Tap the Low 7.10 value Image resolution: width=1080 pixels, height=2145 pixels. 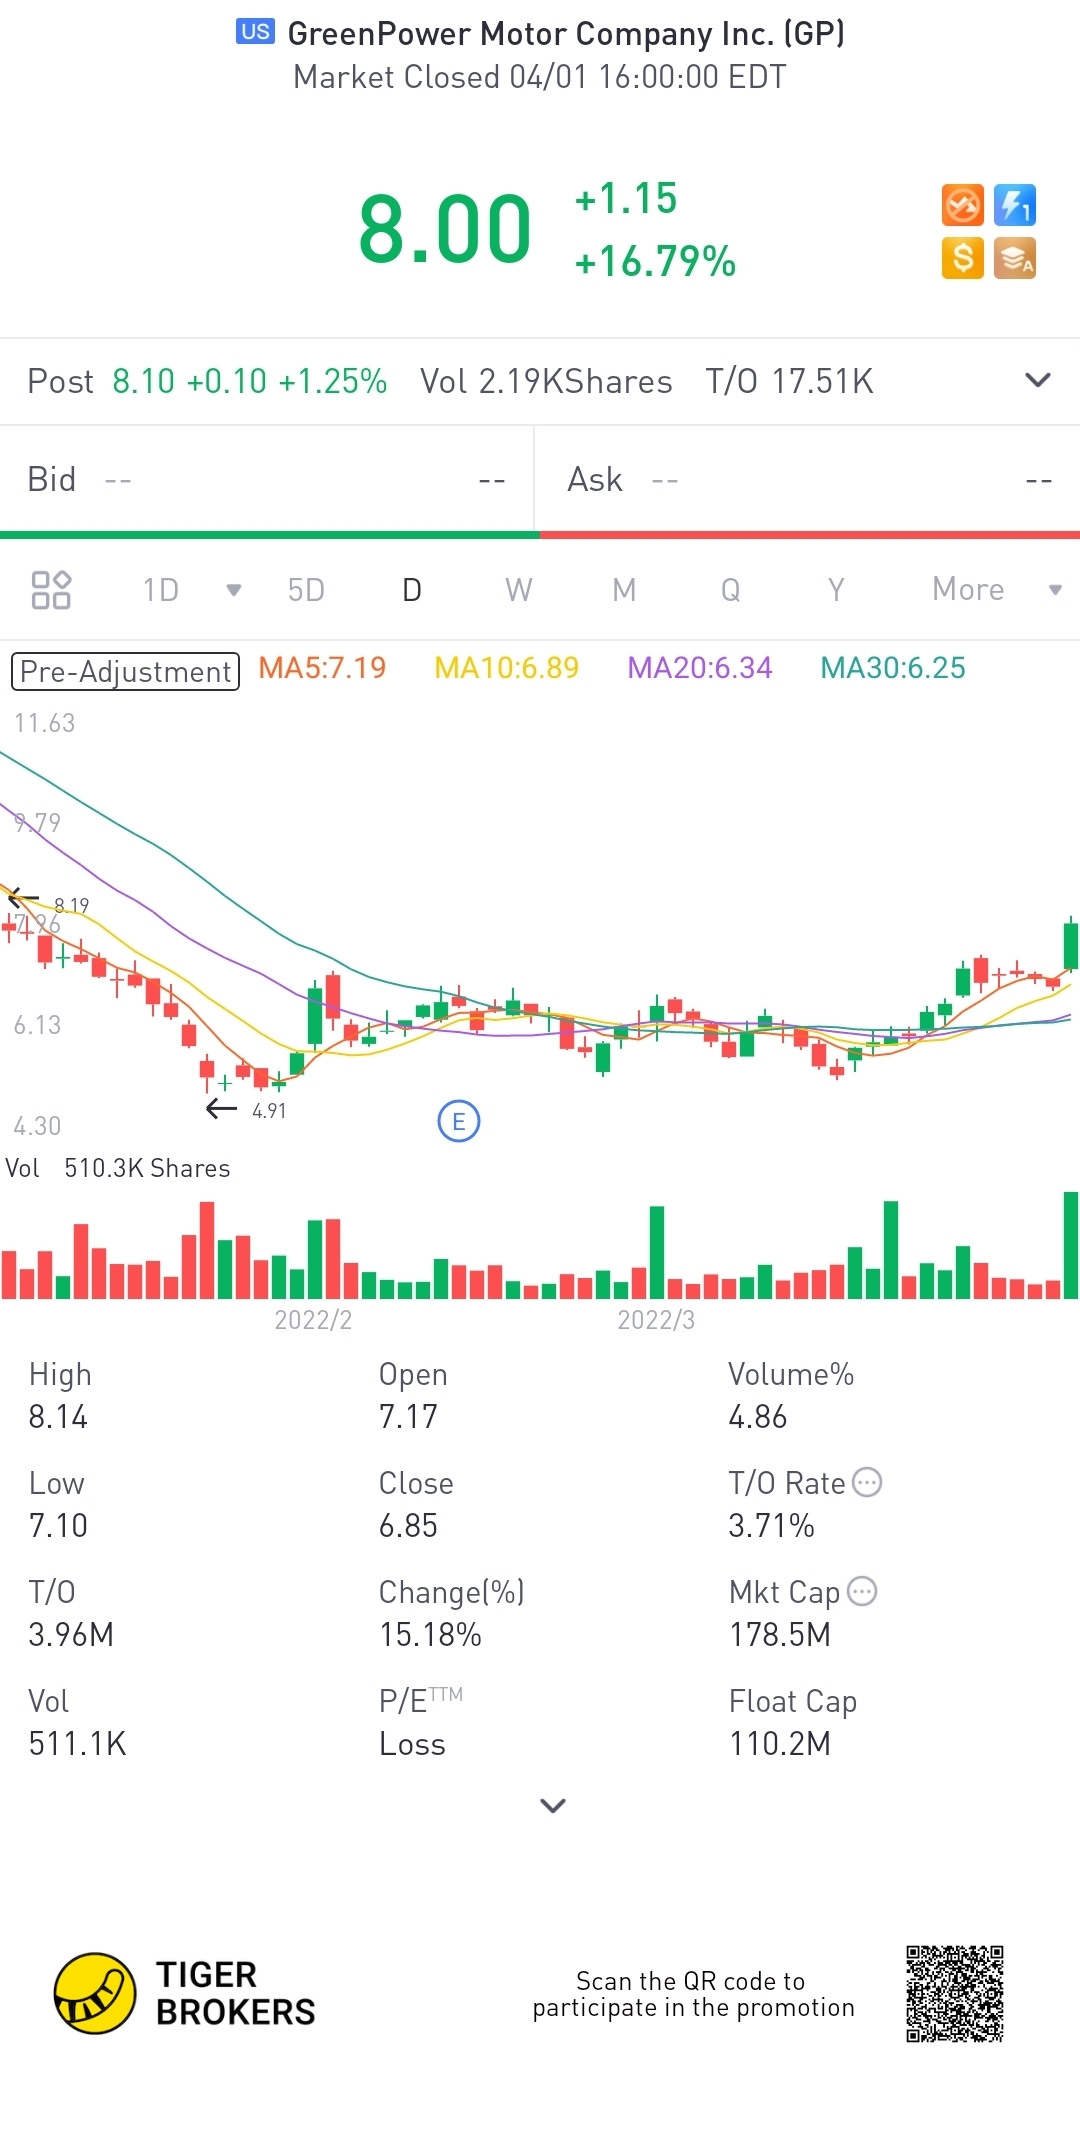click(x=58, y=1526)
